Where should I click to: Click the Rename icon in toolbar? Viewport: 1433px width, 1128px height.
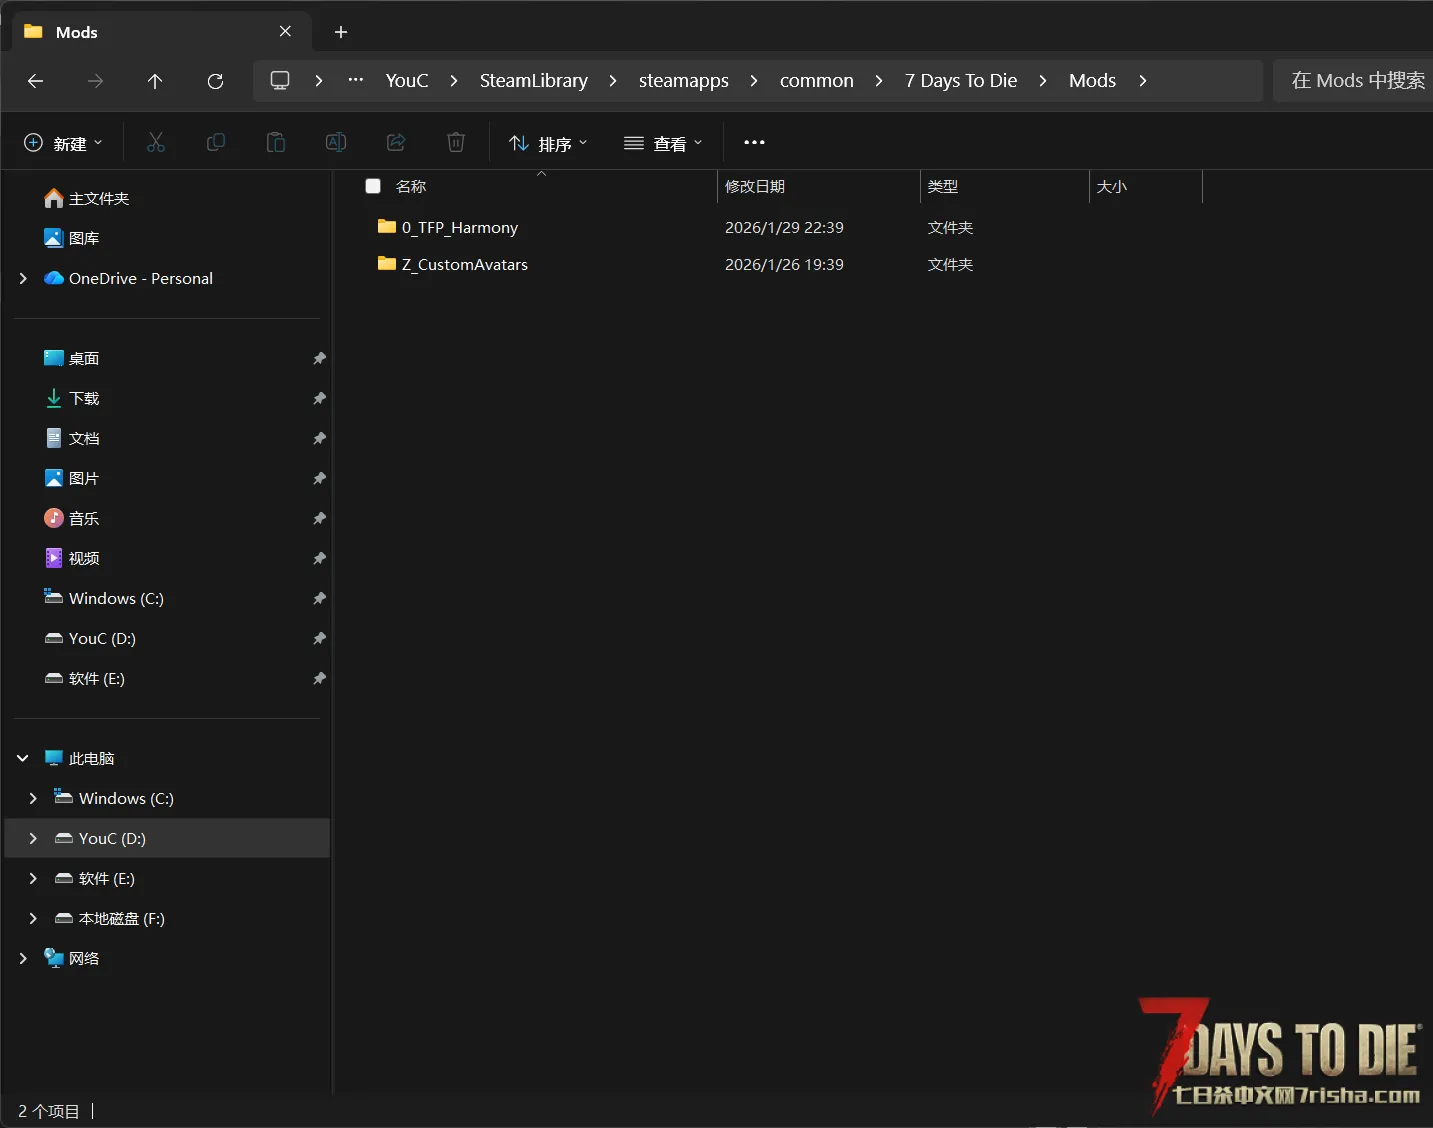click(x=336, y=143)
